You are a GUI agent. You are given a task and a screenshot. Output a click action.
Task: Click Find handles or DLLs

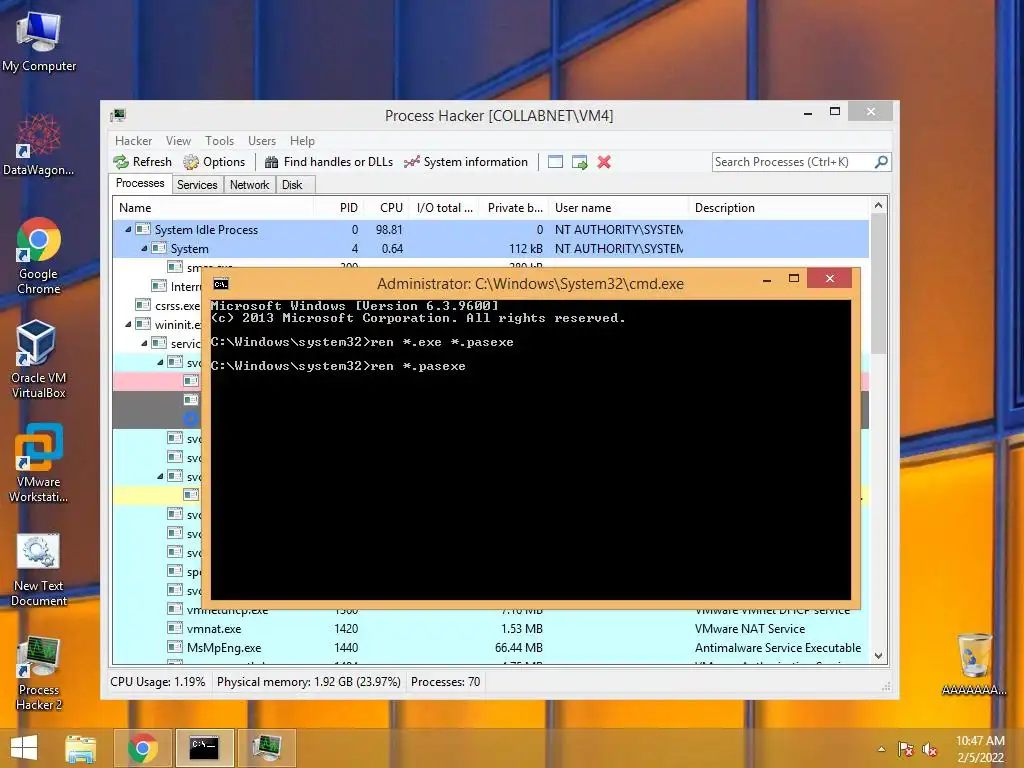tap(328, 162)
